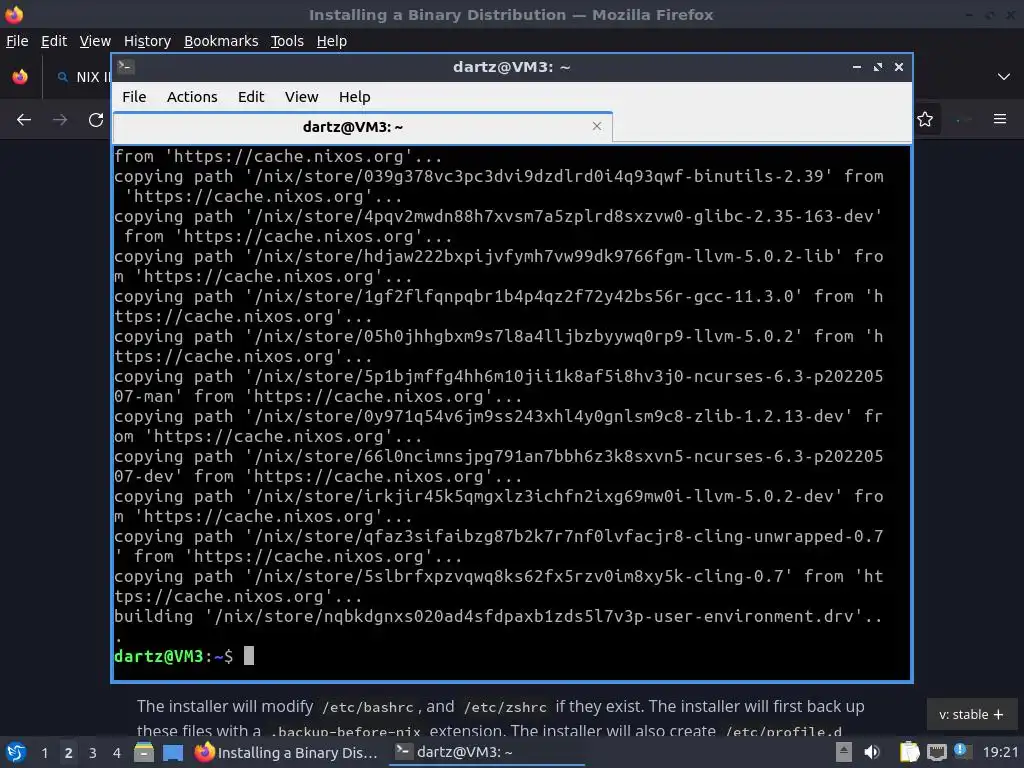Open Firefox View from the tab bar icon

coord(20,76)
